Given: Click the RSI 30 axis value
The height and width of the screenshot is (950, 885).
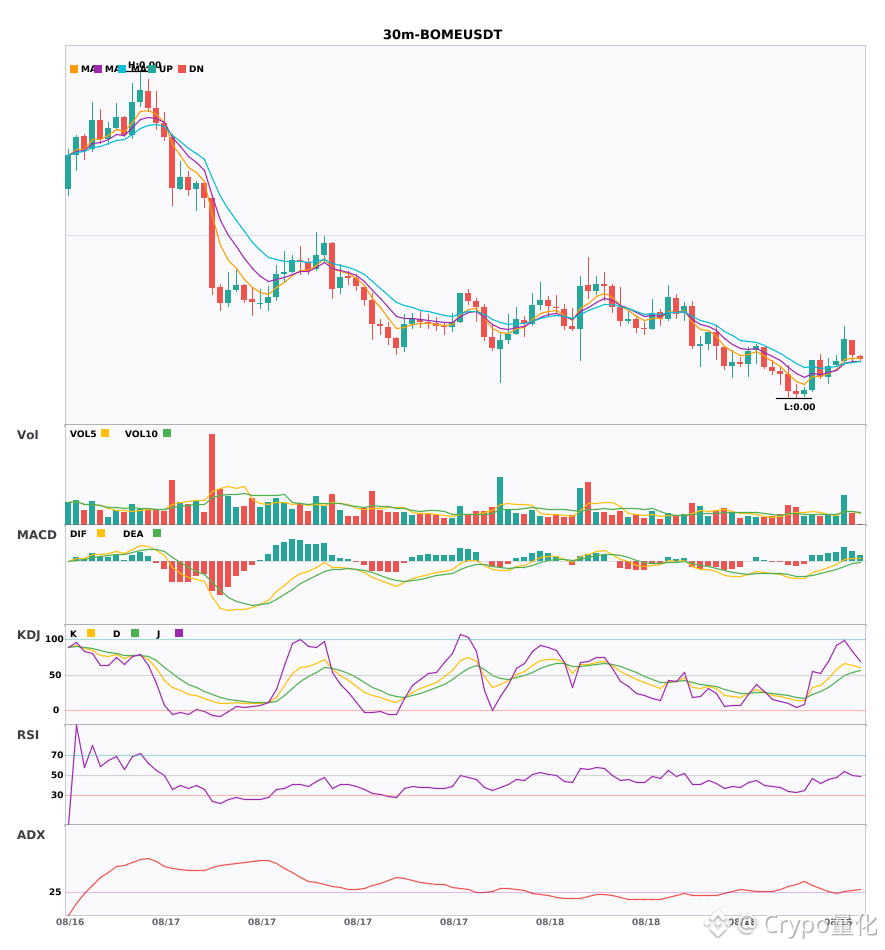Looking at the screenshot, I should pos(57,795).
